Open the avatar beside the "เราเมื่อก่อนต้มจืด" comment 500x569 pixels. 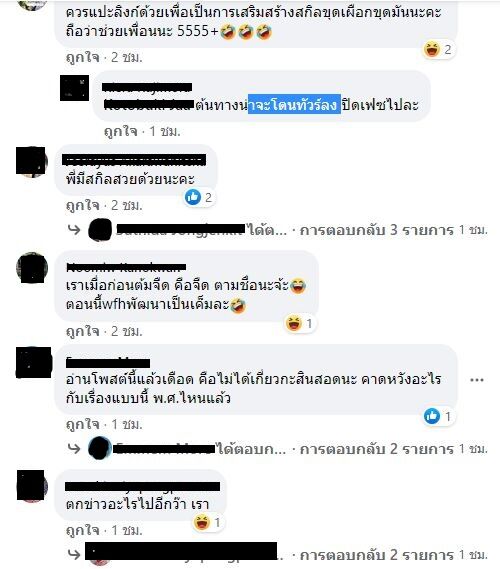pos(32,267)
